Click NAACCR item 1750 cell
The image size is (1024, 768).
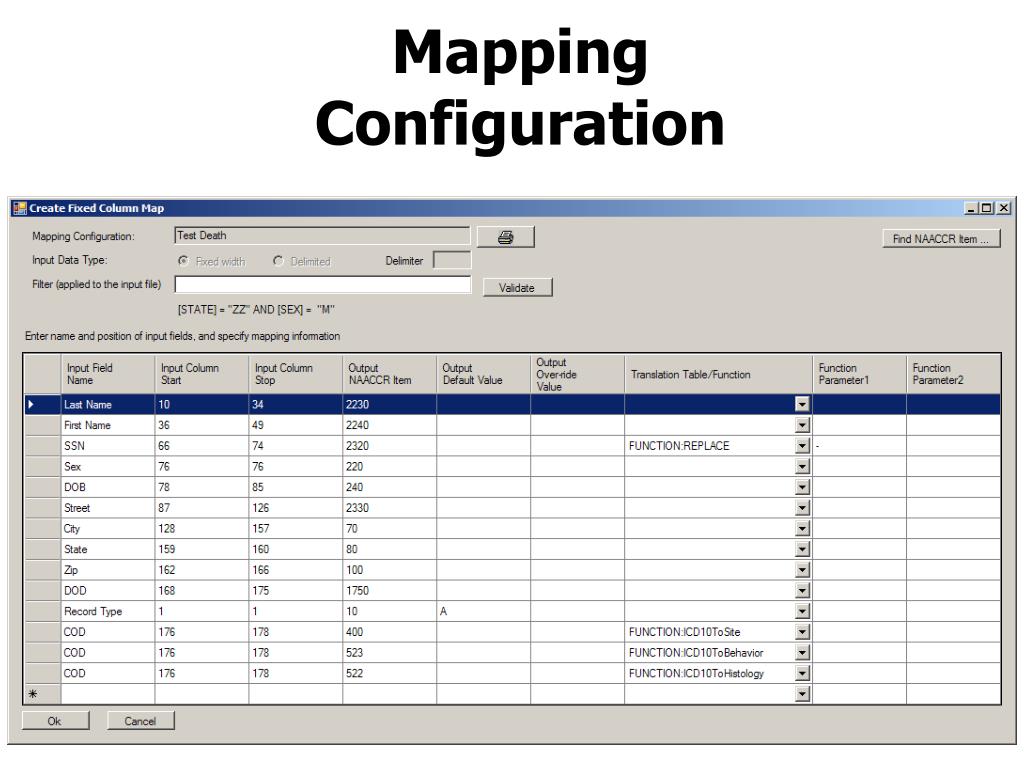point(390,591)
